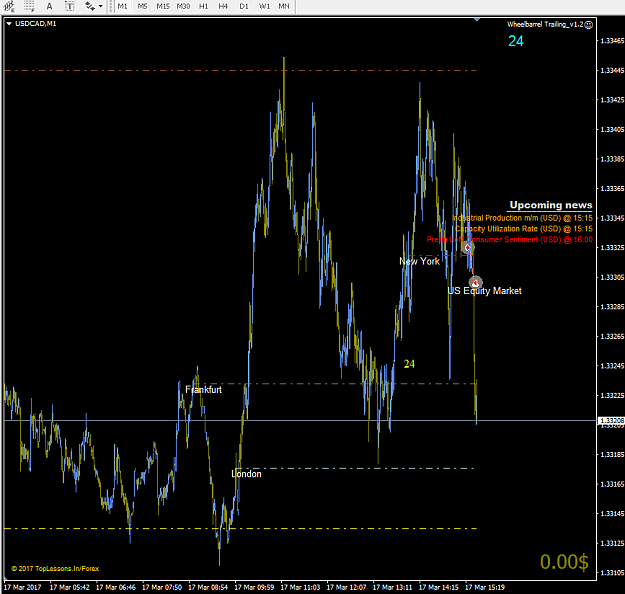Click the New York session label
This screenshot has width=625, height=594.
tap(420, 262)
